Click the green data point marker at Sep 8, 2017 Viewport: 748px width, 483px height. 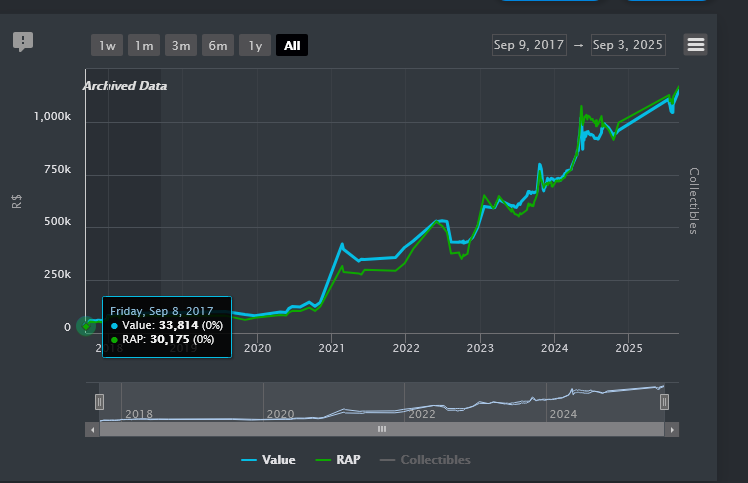(x=86, y=327)
